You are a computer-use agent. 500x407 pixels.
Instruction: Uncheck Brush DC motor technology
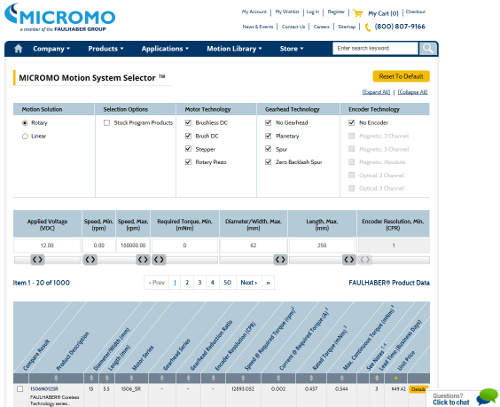pos(188,136)
